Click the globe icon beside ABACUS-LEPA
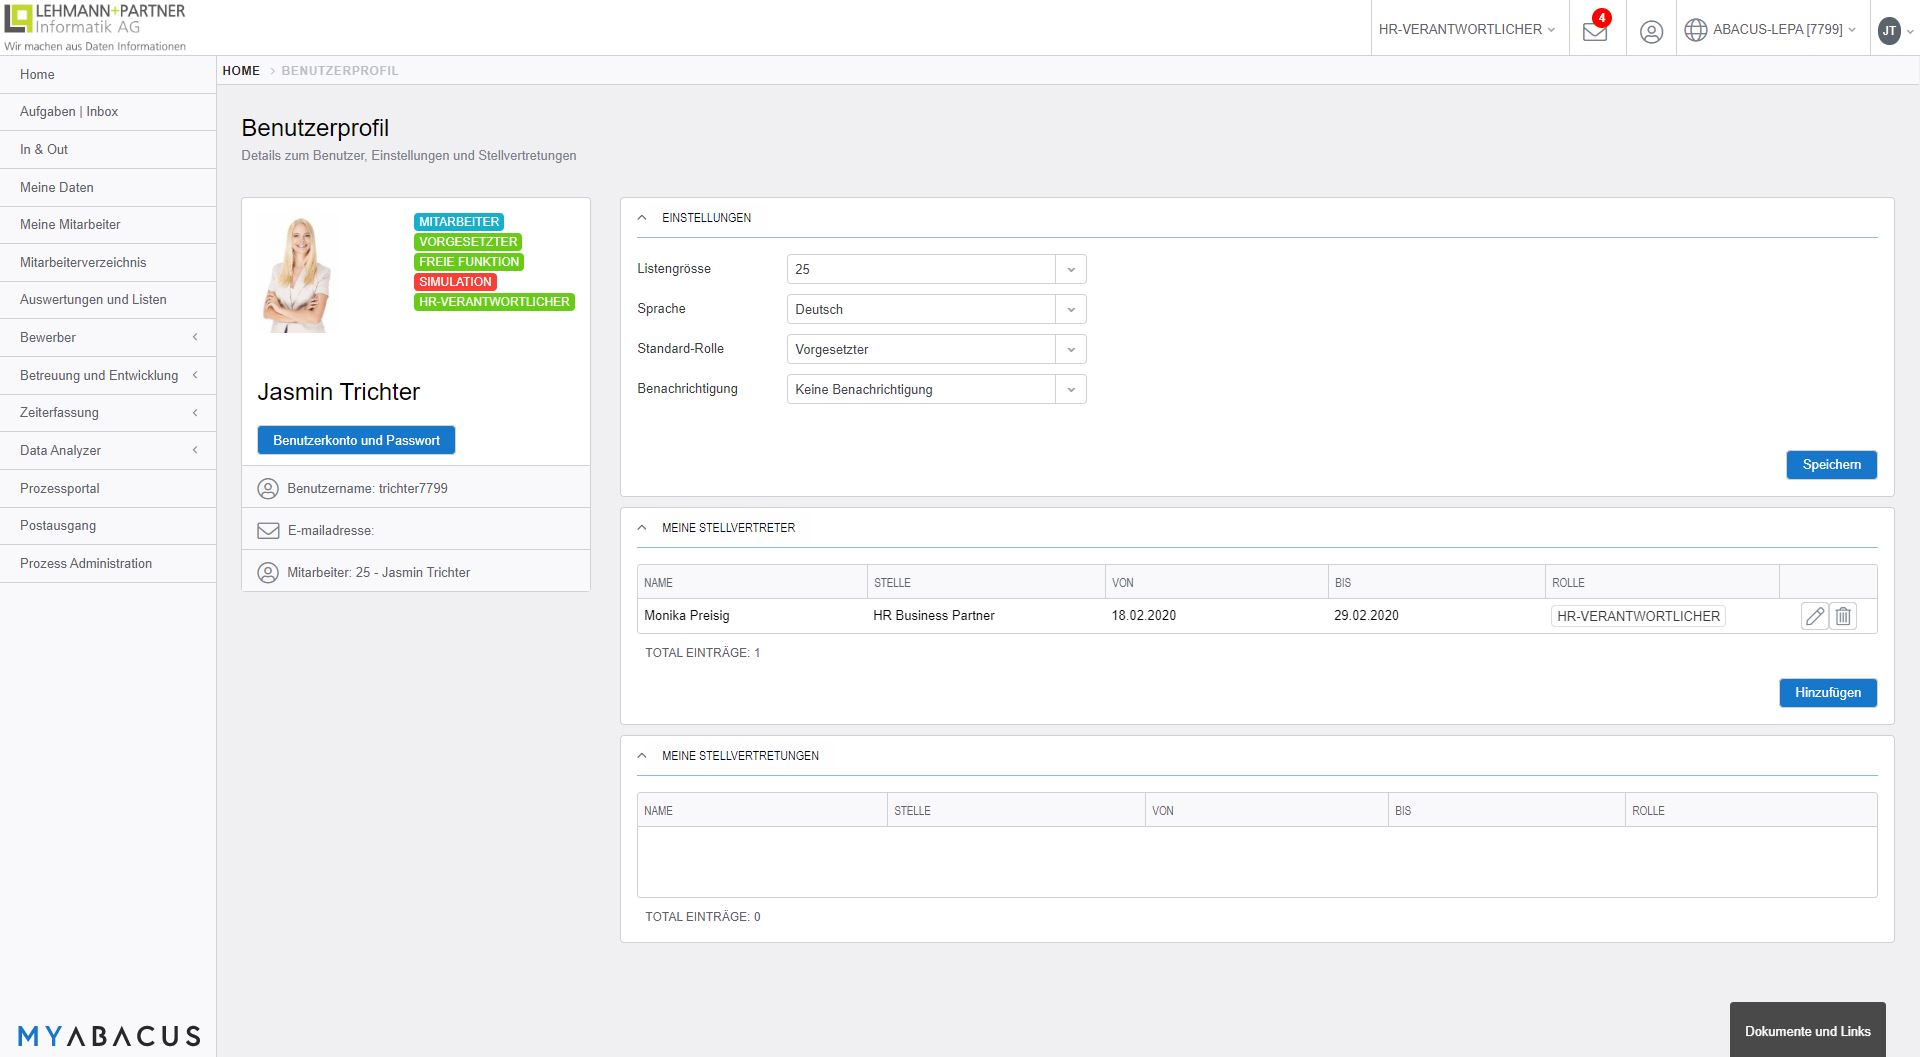The height and width of the screenshot is (1057, 1920). point(1696,30)
